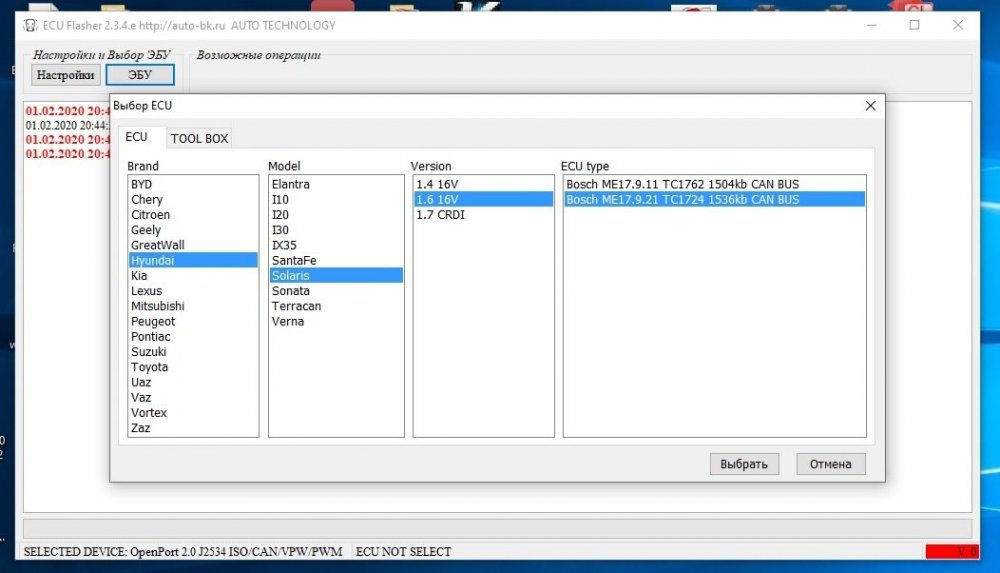Select Toyota brand
The height and width of the screenshot is (573, 1000).
(193, 368)
